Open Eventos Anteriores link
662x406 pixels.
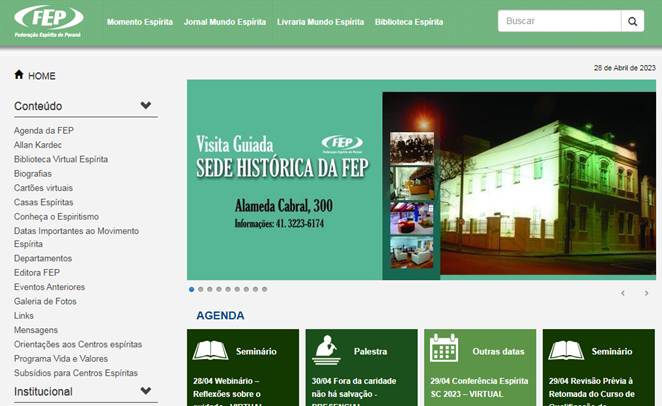[49, 287]
